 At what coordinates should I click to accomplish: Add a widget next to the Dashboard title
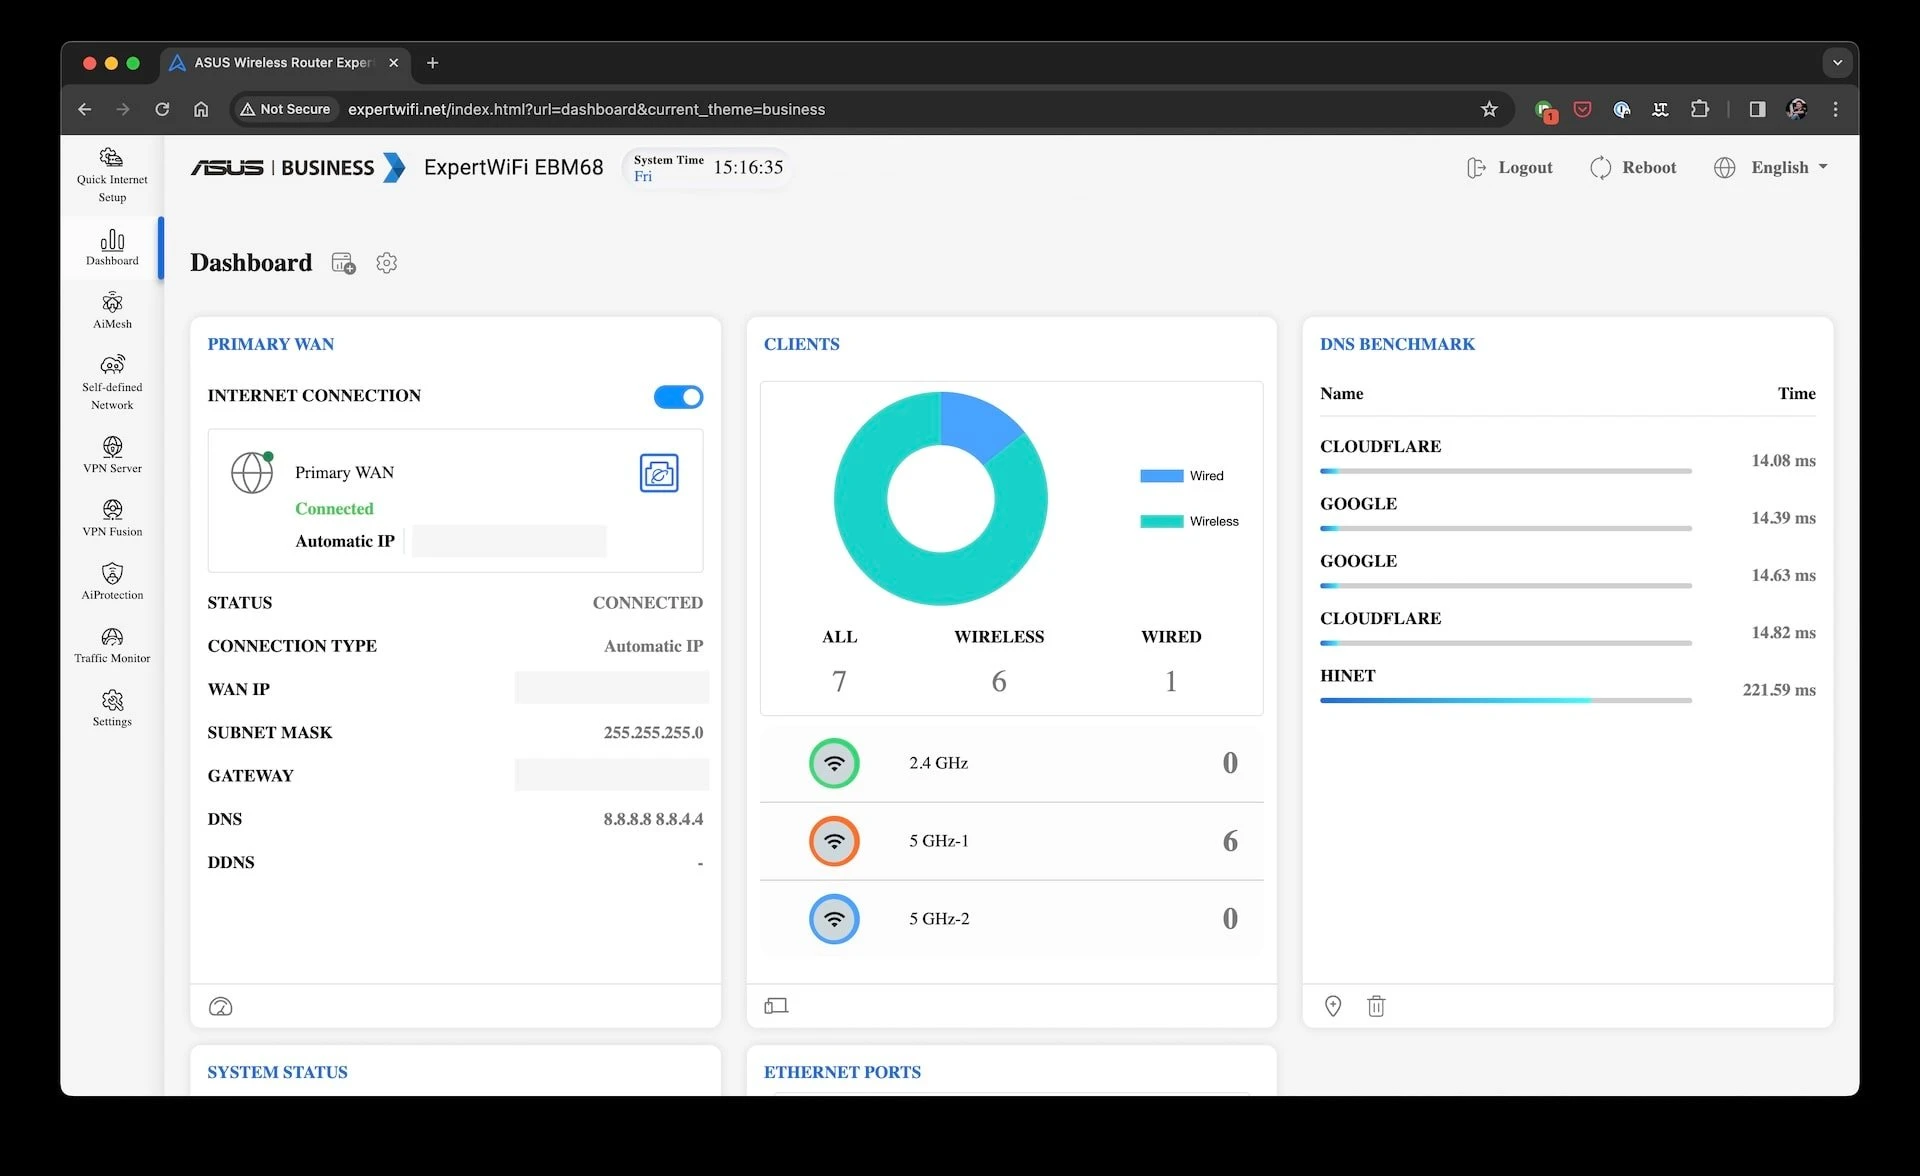coord(344,263)
